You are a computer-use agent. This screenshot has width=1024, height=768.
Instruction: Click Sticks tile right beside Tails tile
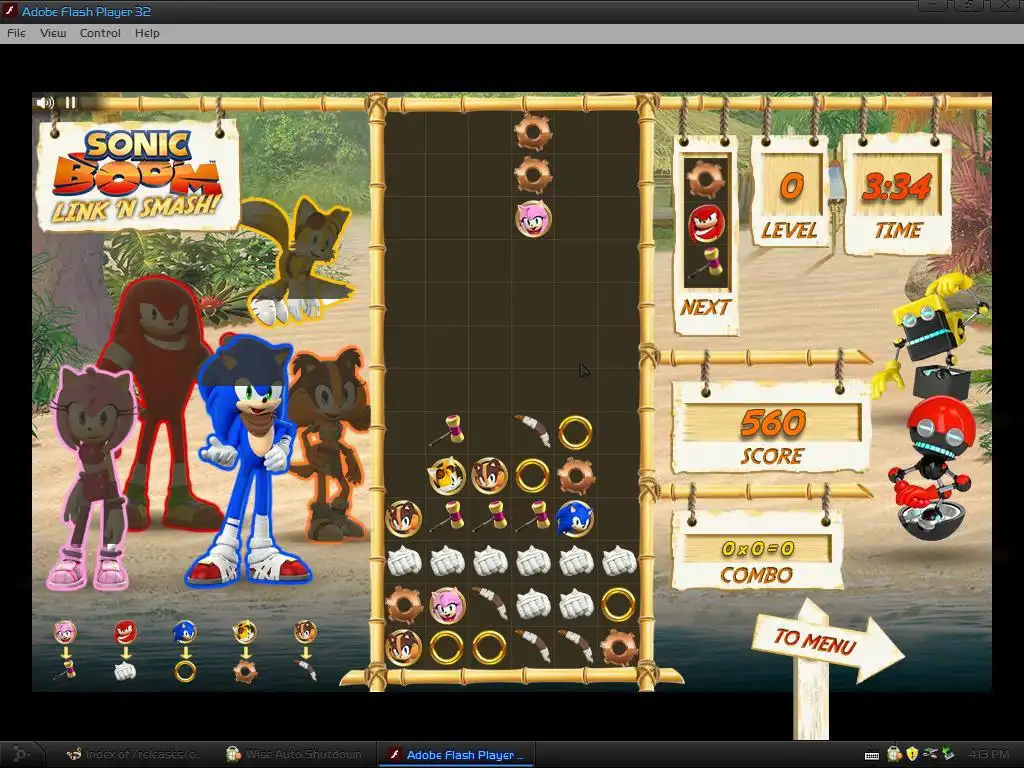[x=489, y=475]
